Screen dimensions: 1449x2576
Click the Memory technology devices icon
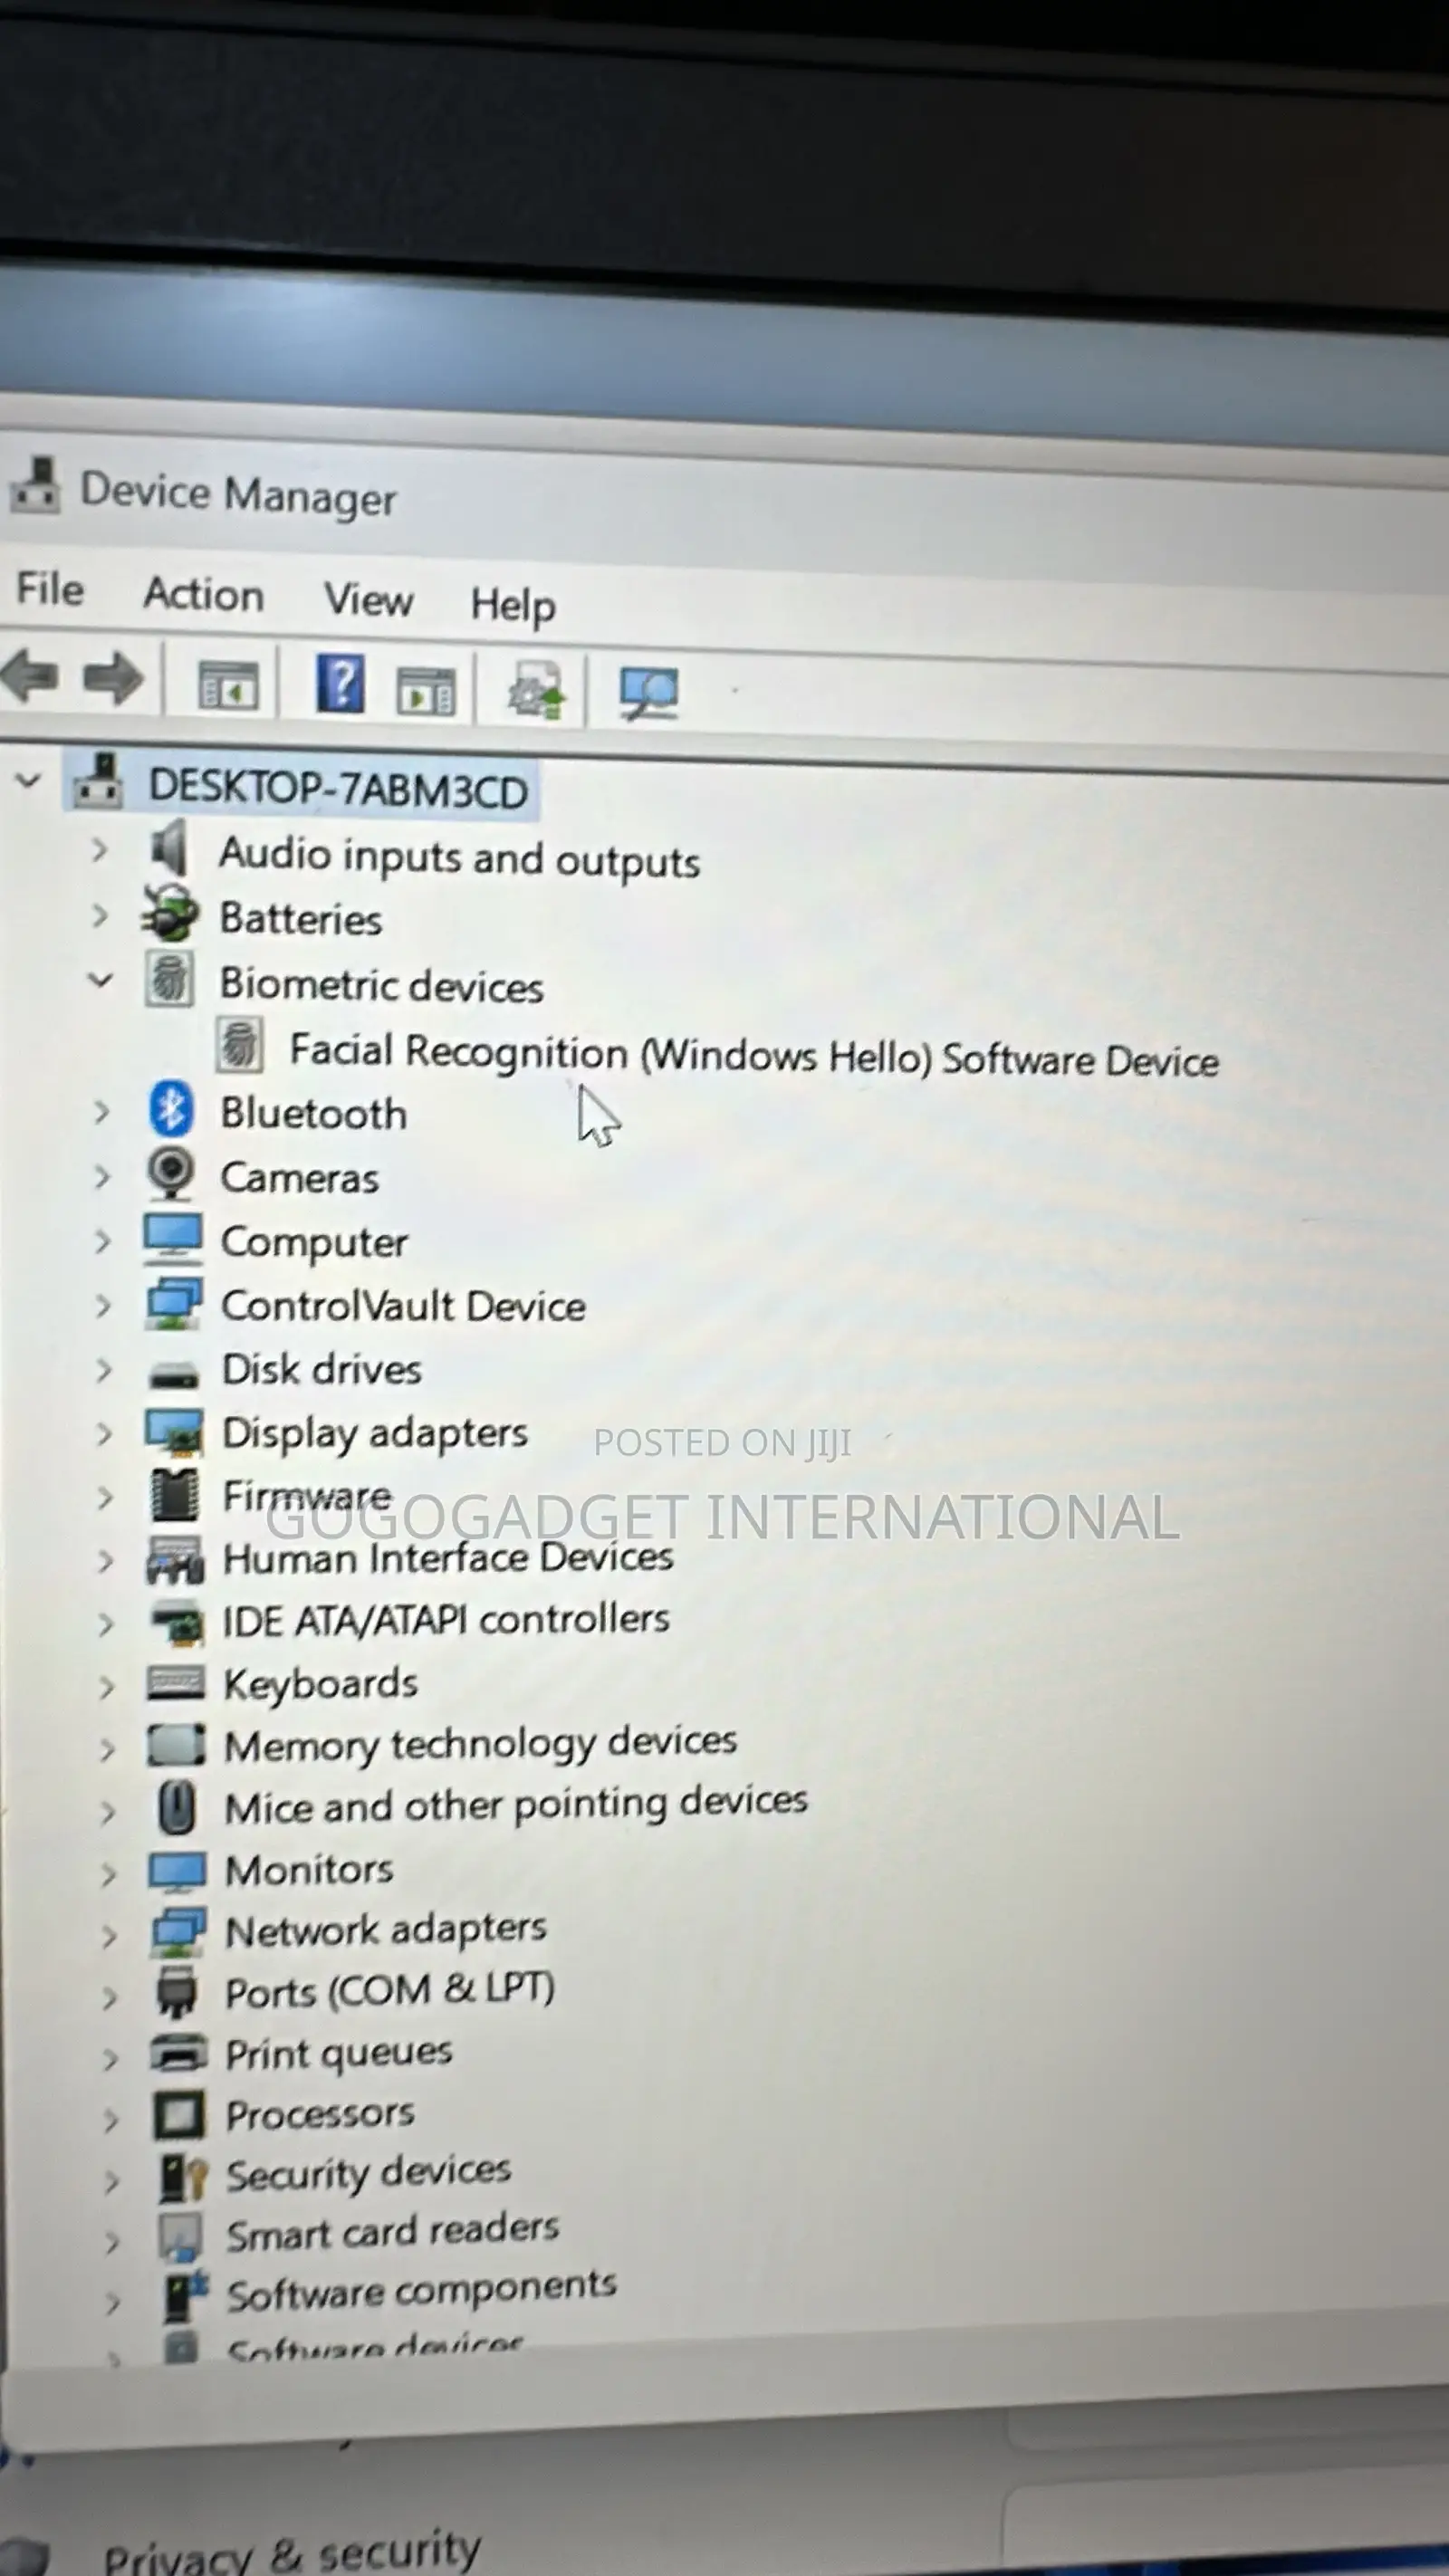pyautogui.click(x=177, y=1745)
